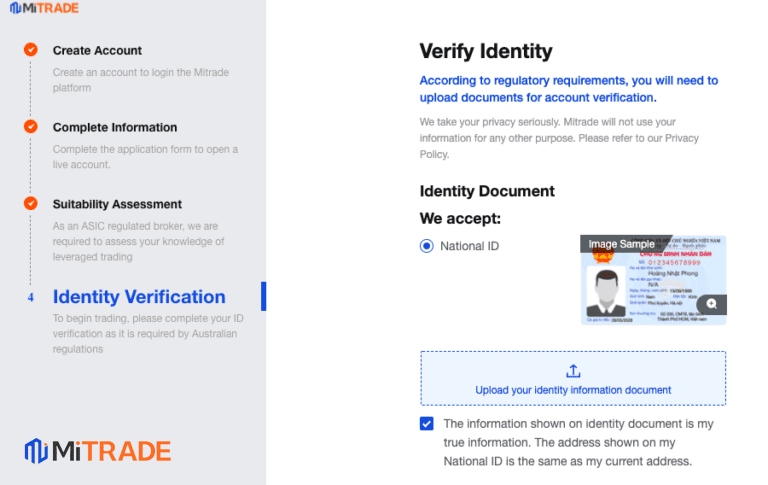Open the Suitability Assessment step

coord(117,204)
